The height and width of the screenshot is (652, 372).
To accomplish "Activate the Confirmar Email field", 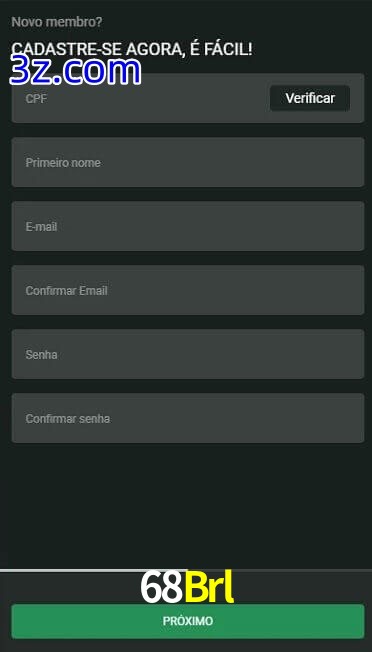I will click(188, 290).
